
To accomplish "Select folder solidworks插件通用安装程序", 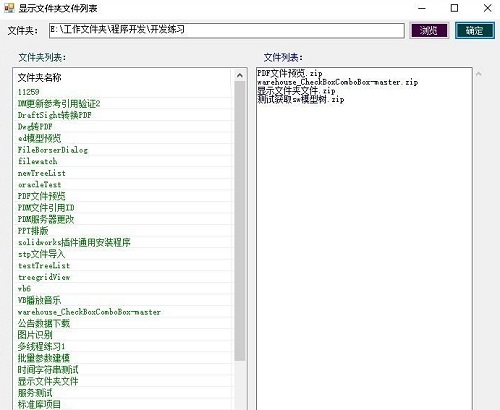I will coord(123,242).
